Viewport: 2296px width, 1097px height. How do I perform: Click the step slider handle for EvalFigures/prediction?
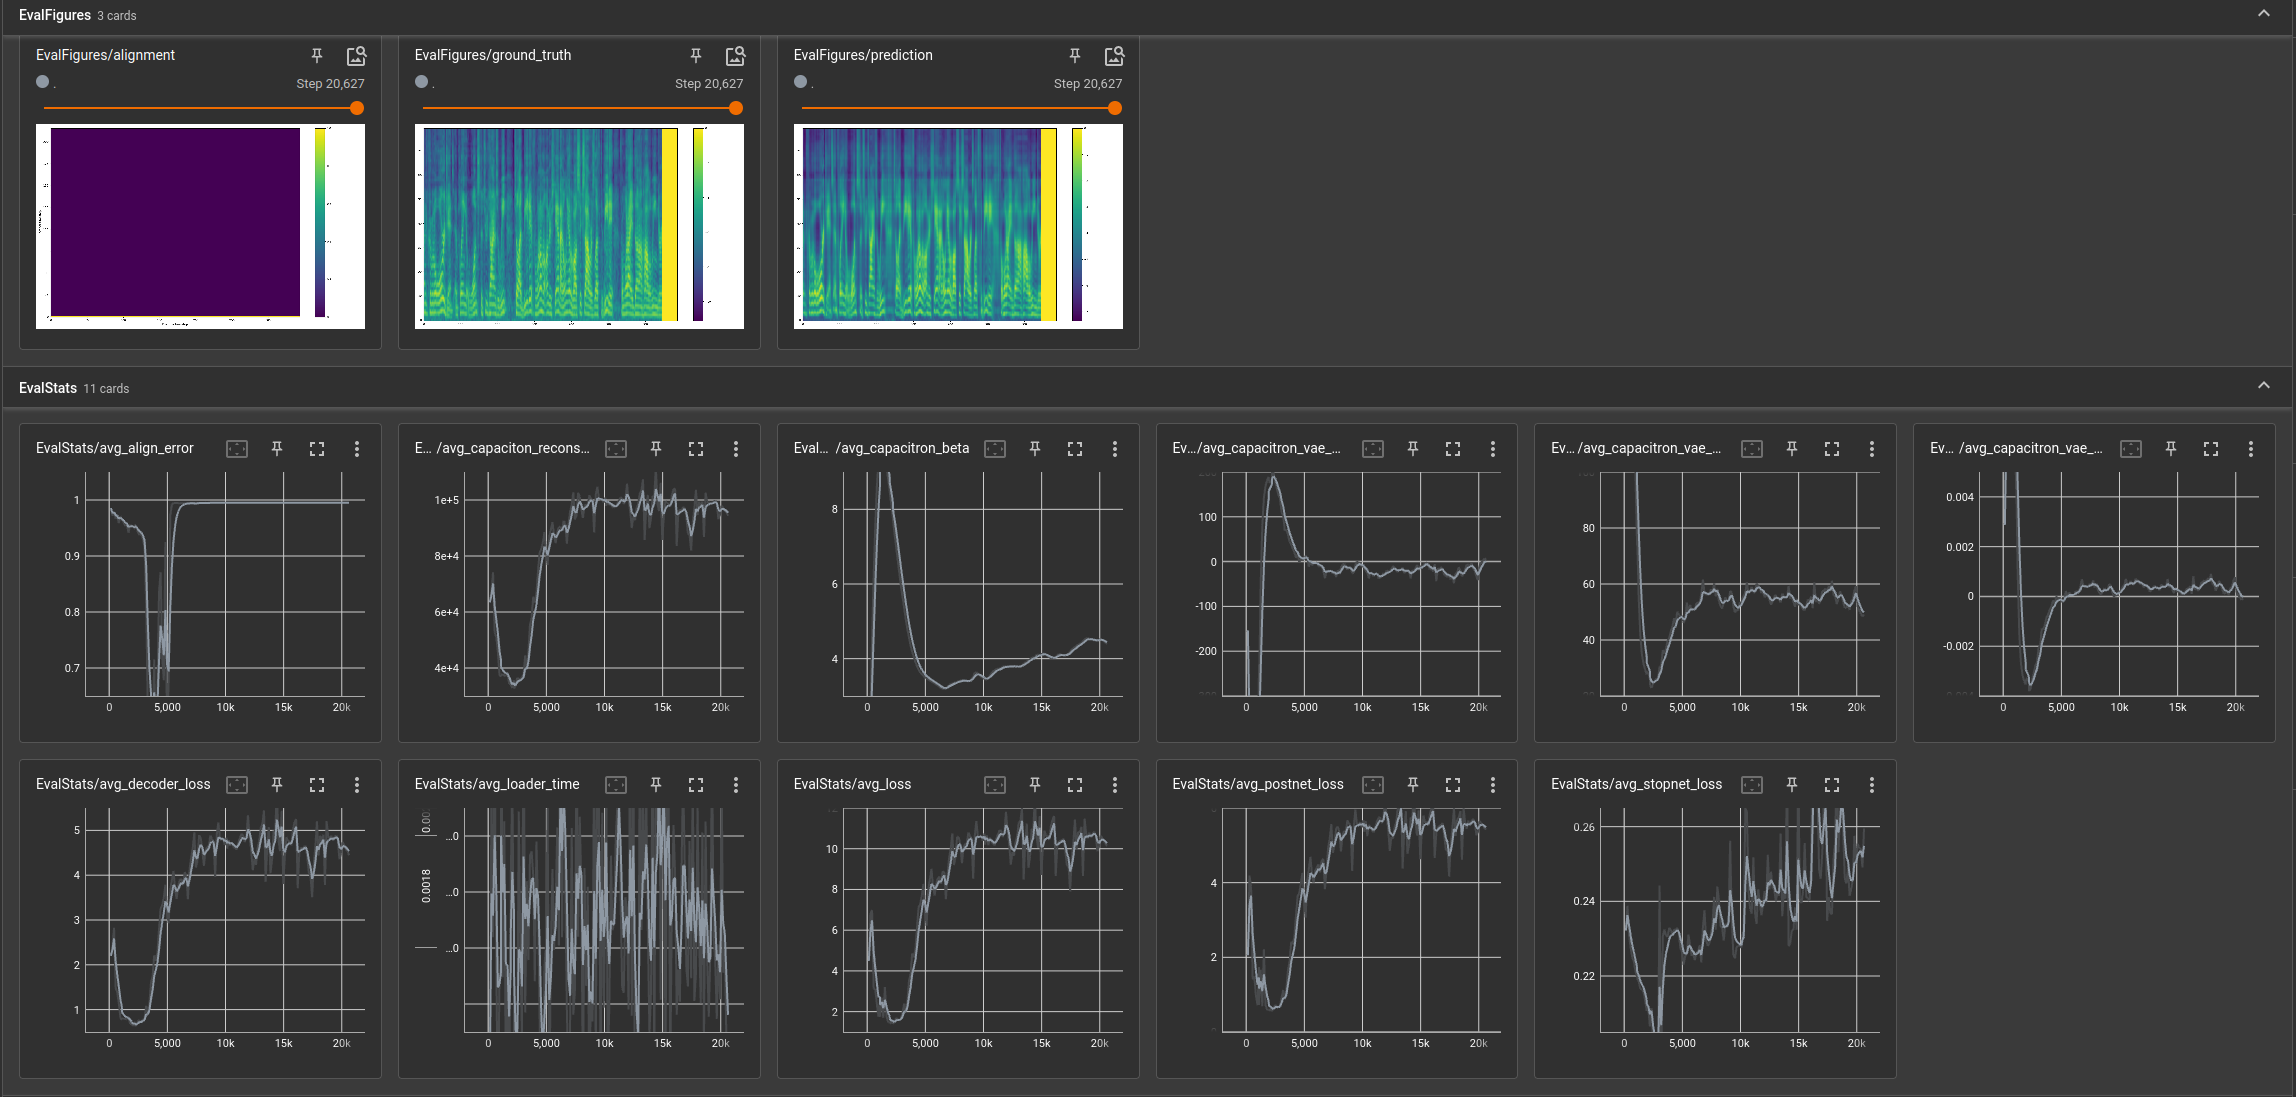tap(1115, 108)
